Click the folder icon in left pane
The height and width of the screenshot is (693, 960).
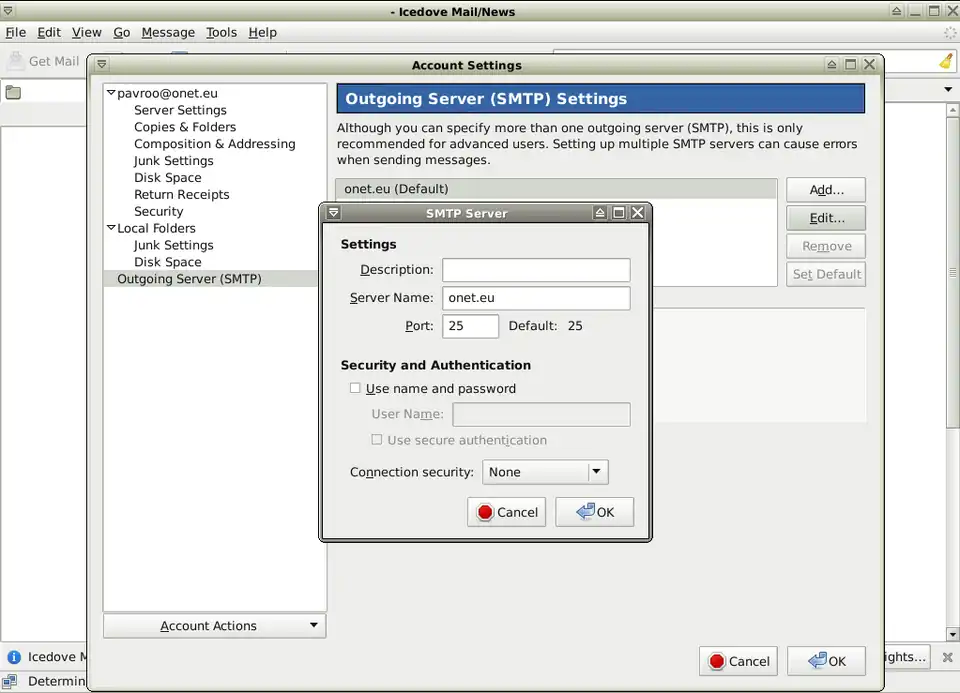[13, 93]
